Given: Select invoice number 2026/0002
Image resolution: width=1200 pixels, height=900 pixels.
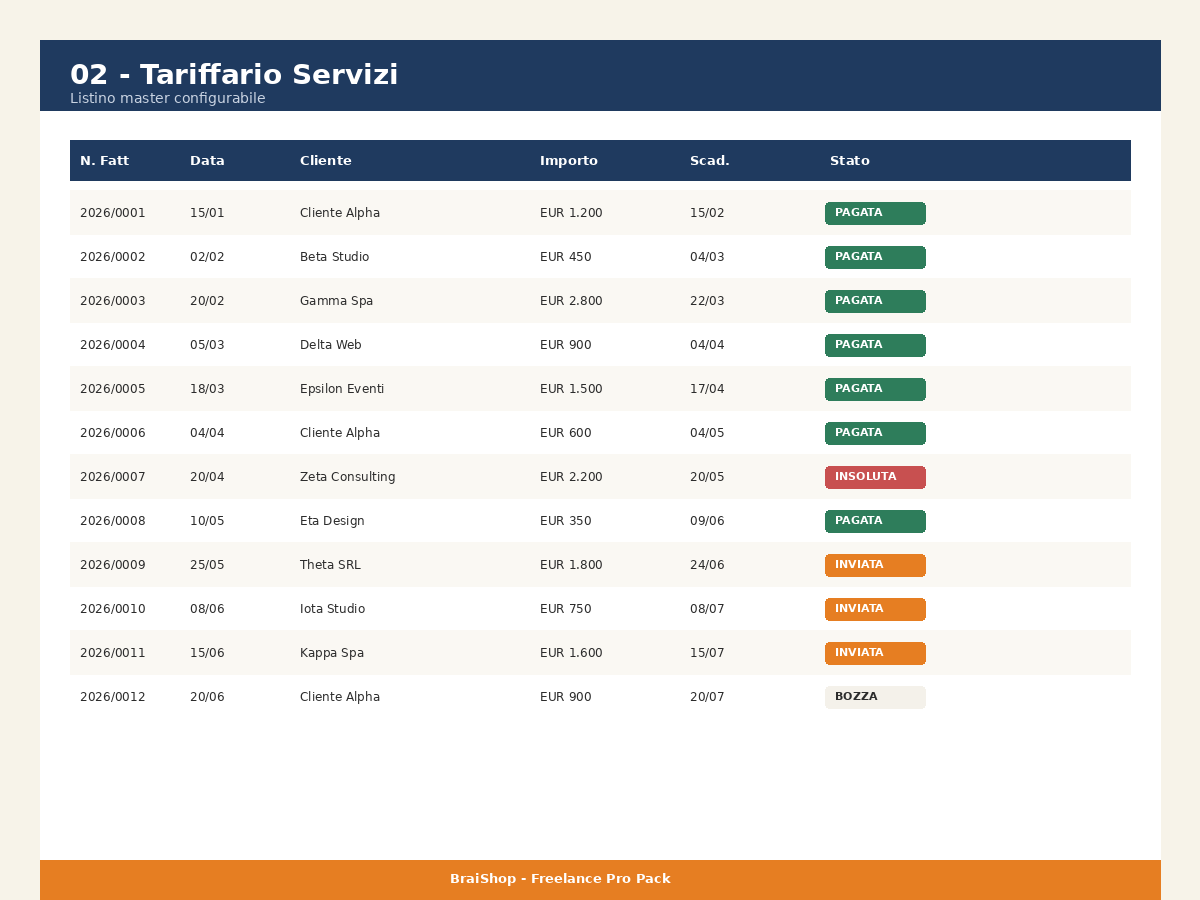Looking at the screenshot, I should [x=113, y=257].
